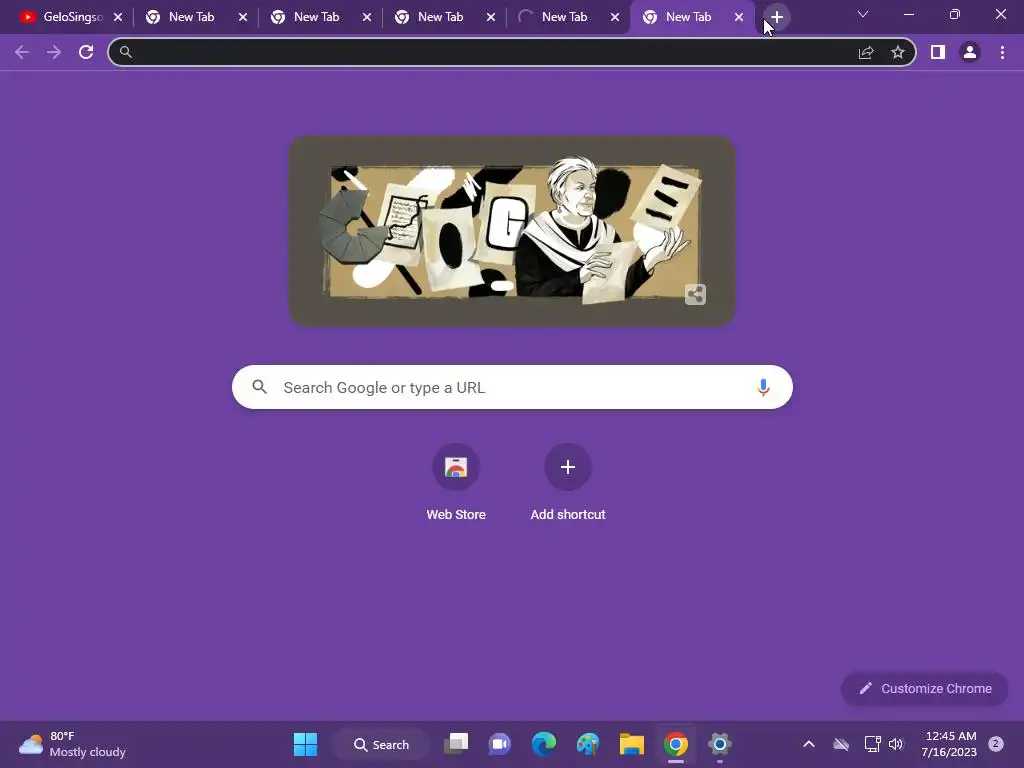Close the New Tab that is still loading
This screenshot has width=1024, height=768.
[615, 17]
